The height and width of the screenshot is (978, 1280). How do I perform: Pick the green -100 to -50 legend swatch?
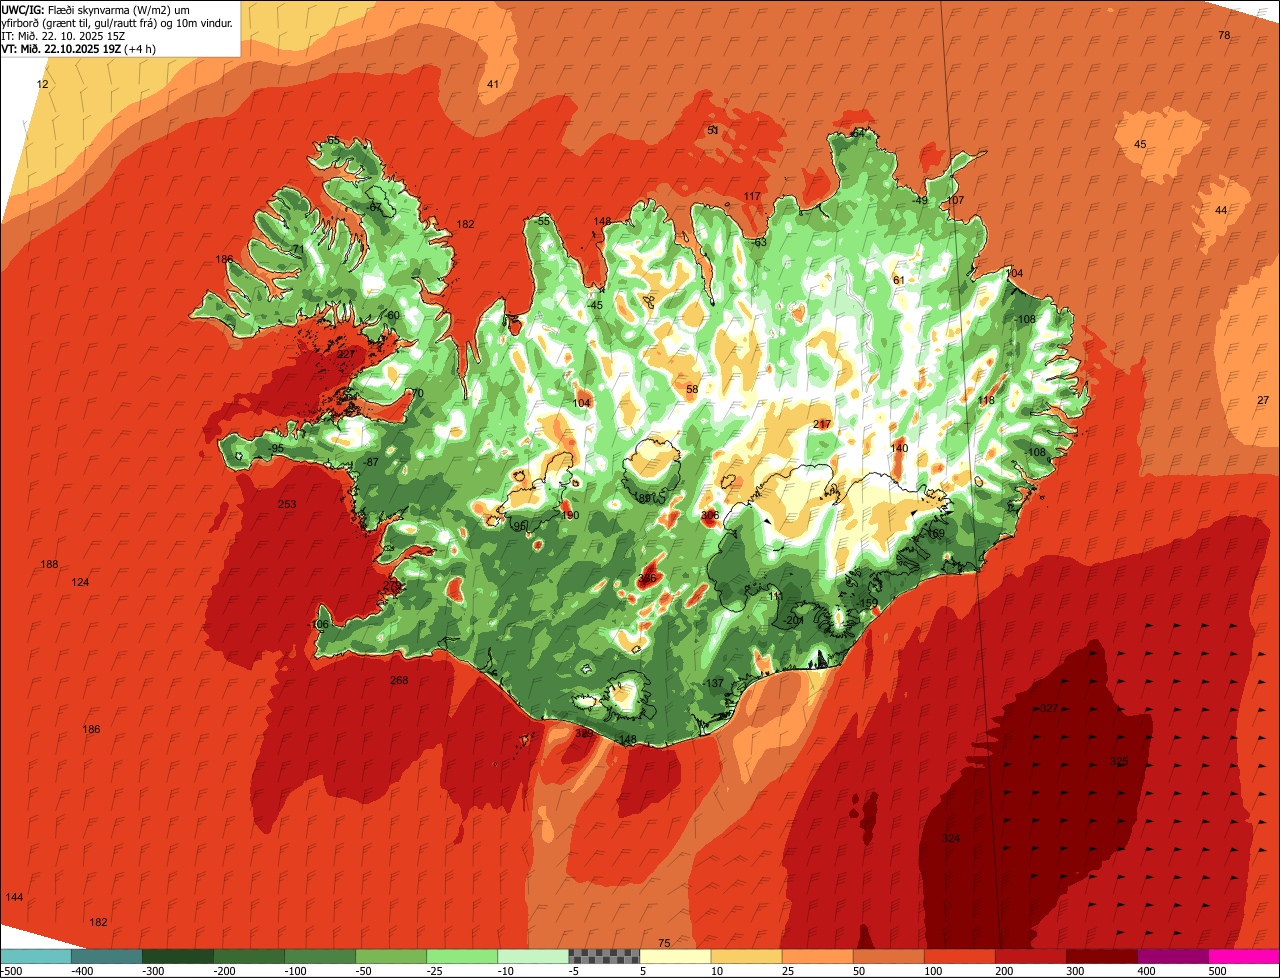click(x=319, y=956)
